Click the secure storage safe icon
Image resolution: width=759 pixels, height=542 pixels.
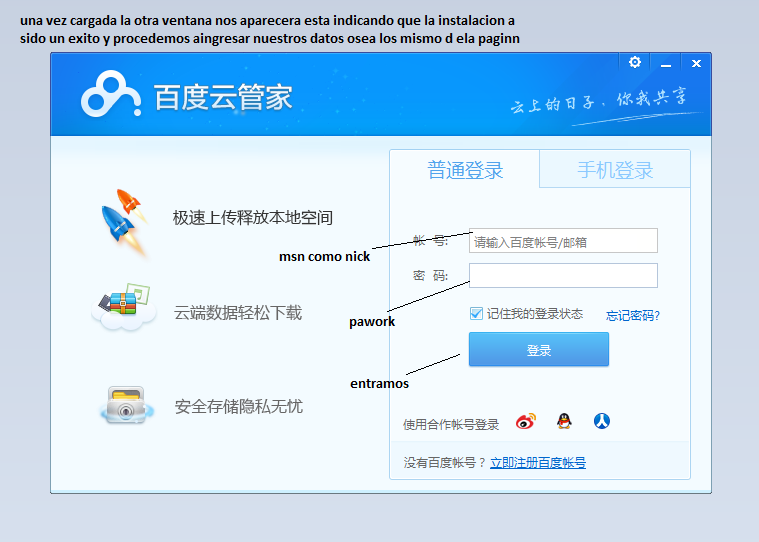coord(127,405)
